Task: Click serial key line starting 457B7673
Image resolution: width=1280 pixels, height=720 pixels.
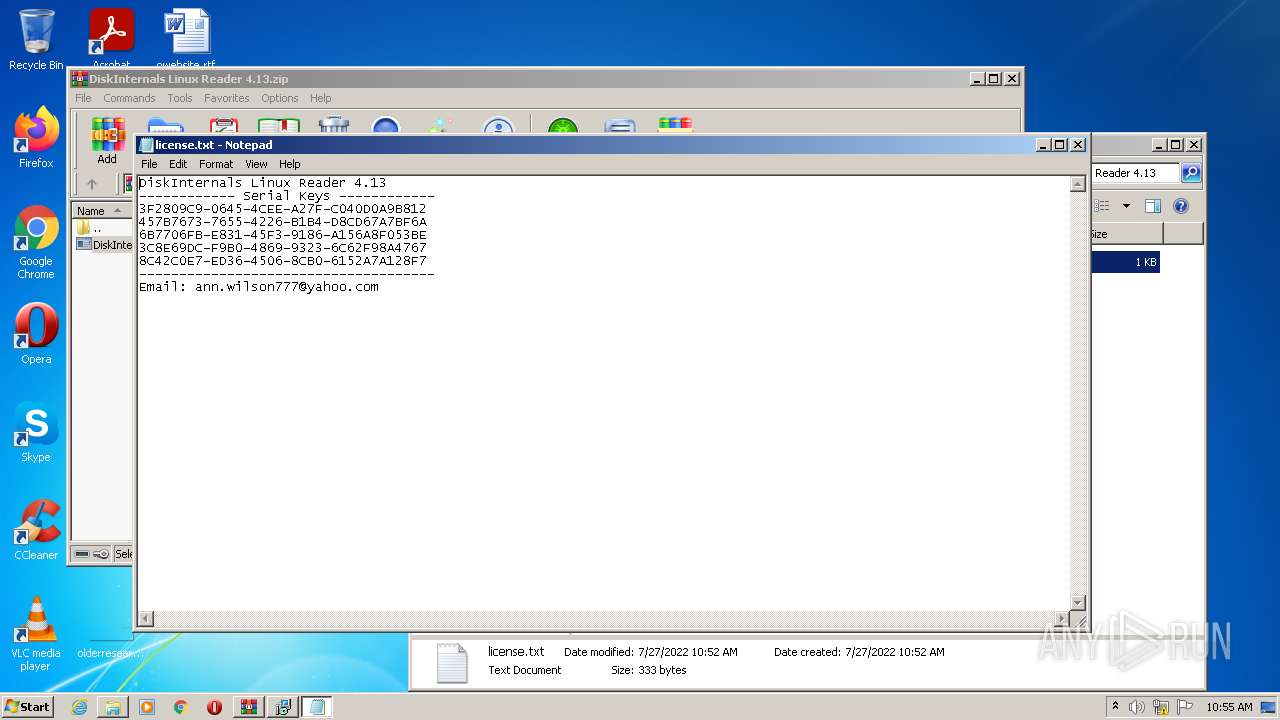Action: [283, 222]
